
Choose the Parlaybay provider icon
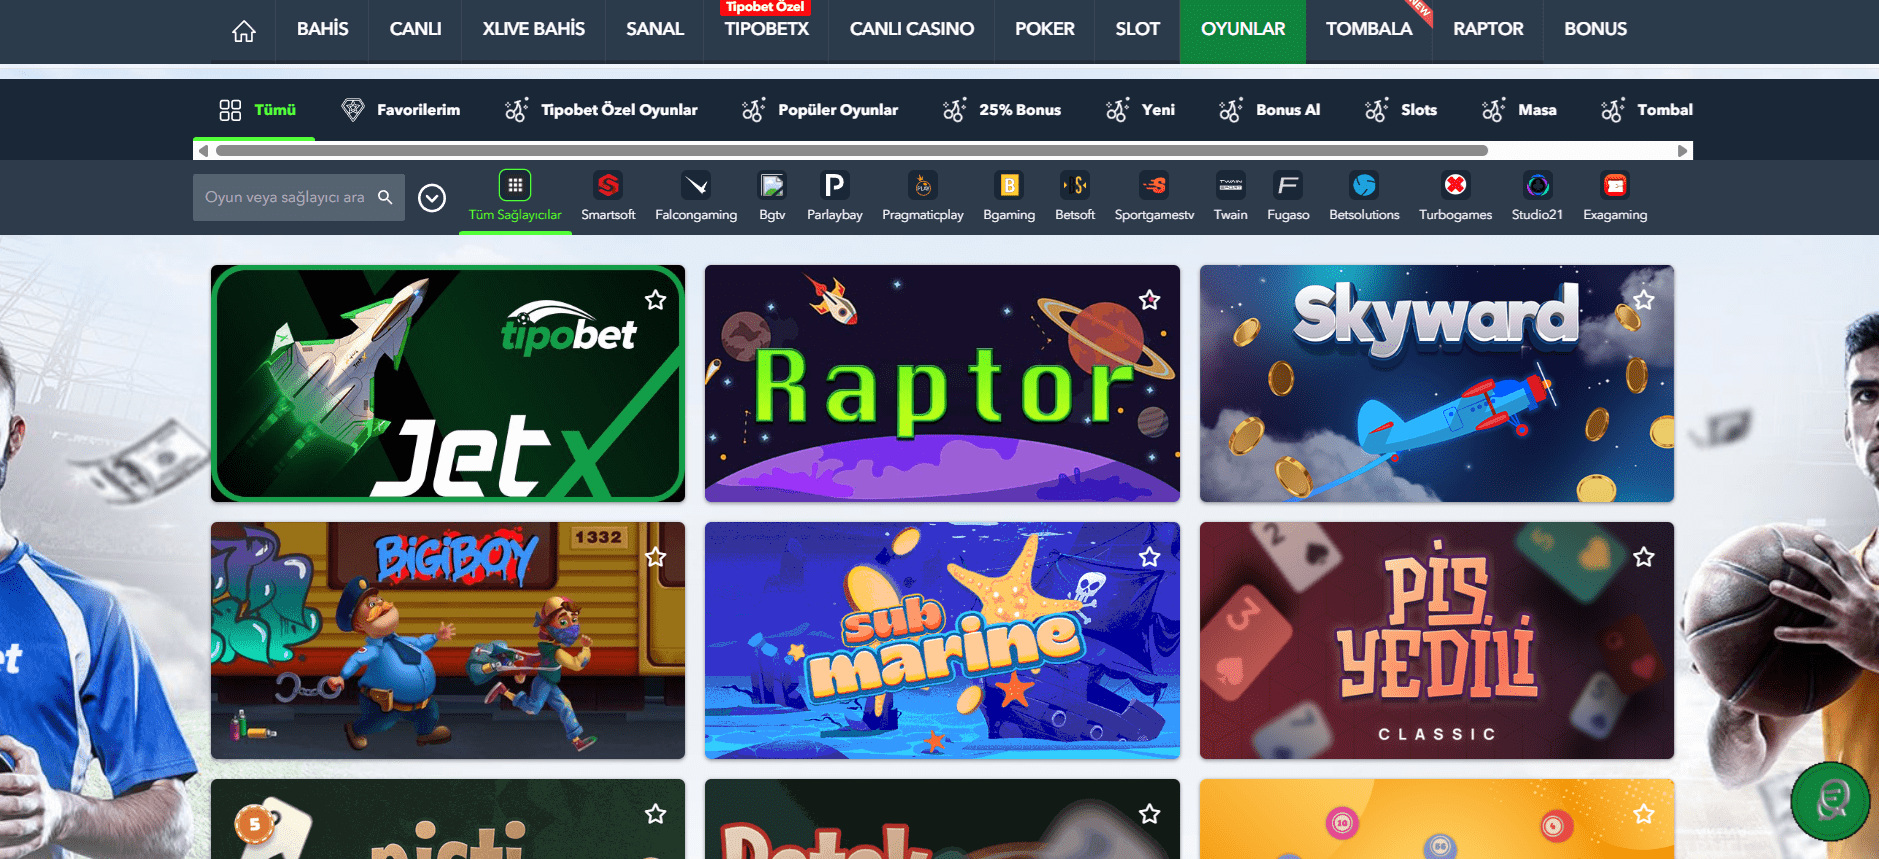tap(834, 186)
